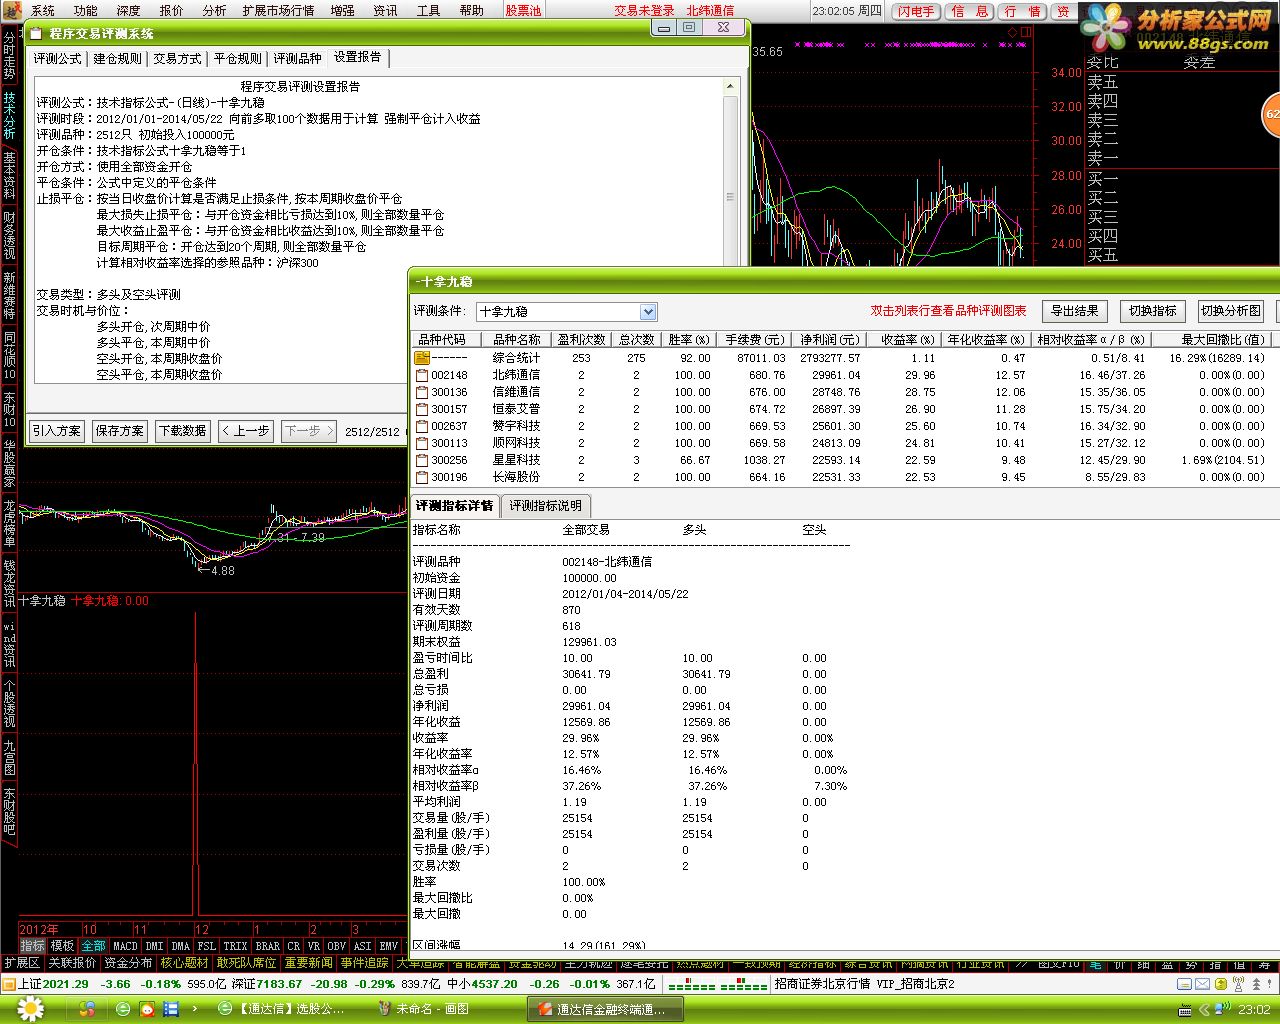Viewport: 1280px width, 1024px height.
Task: Open the 扩展市场行情 menu
Action: pos(278,10)
